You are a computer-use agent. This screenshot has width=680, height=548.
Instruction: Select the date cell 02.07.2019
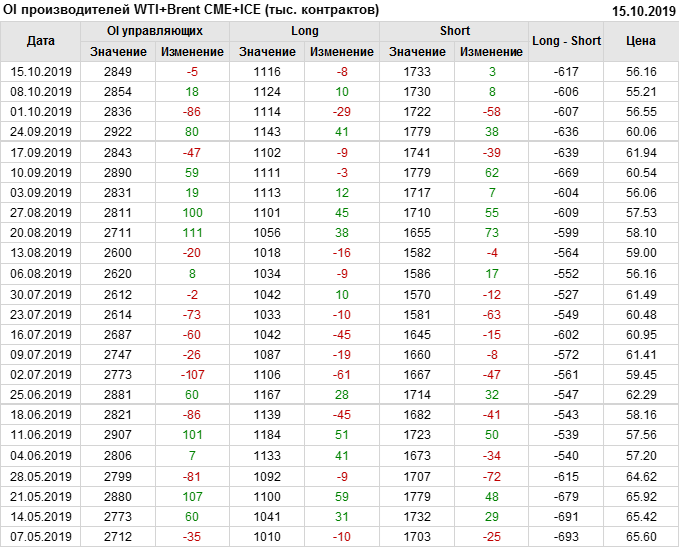41,374
